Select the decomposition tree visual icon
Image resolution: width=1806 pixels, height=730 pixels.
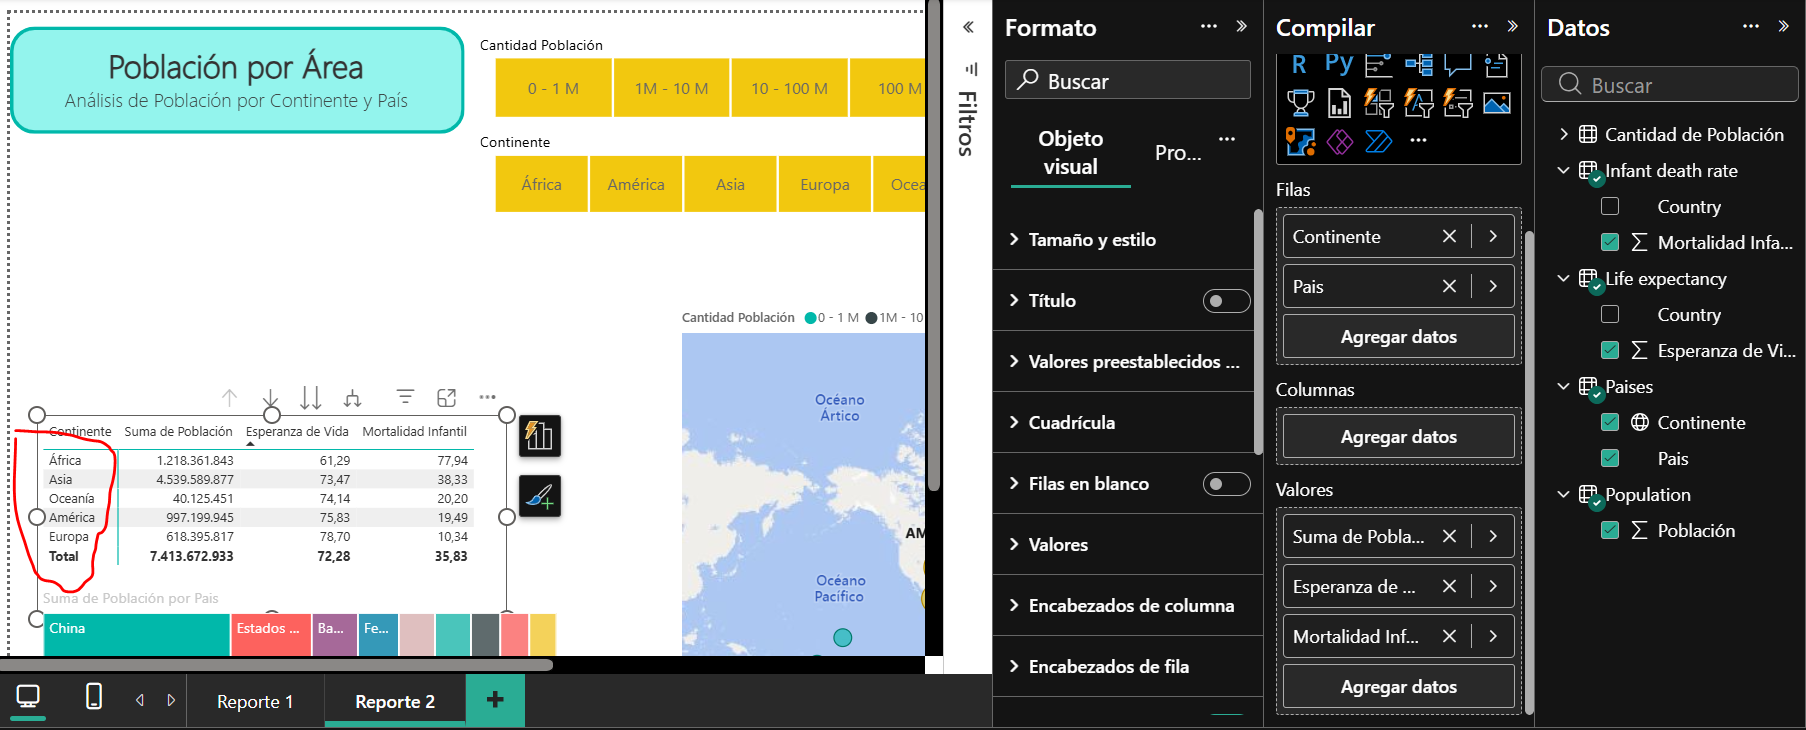click(1418, 65)
